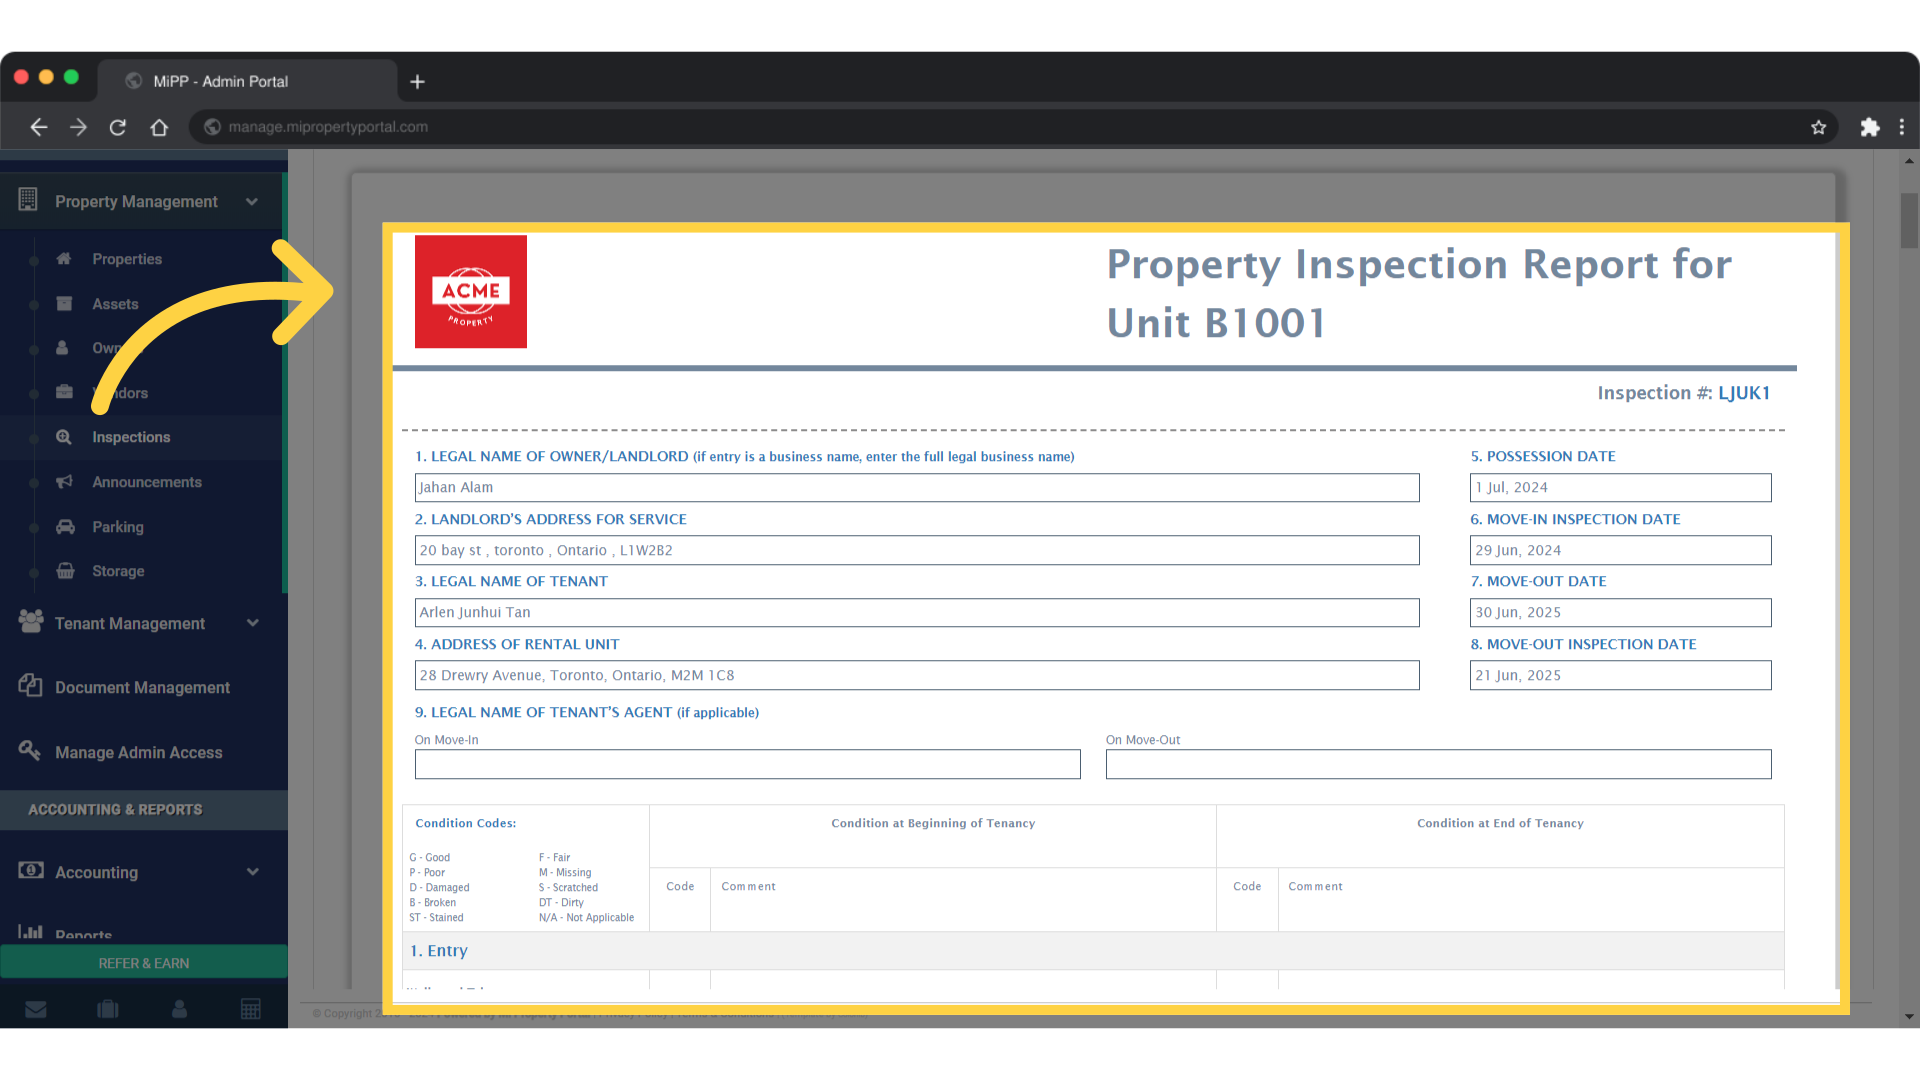Open Manage Admin Access
The height and width of the screenshot is (1080, 1920).
click(x=138, y=752)
